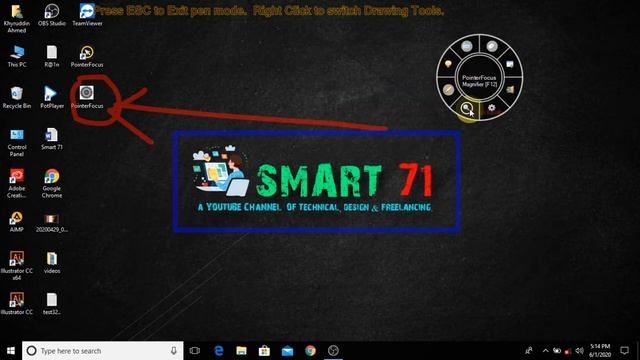The image size is (640, 360).
Task: Select the test32.. file on desktop
Action: tap(52, 304)
